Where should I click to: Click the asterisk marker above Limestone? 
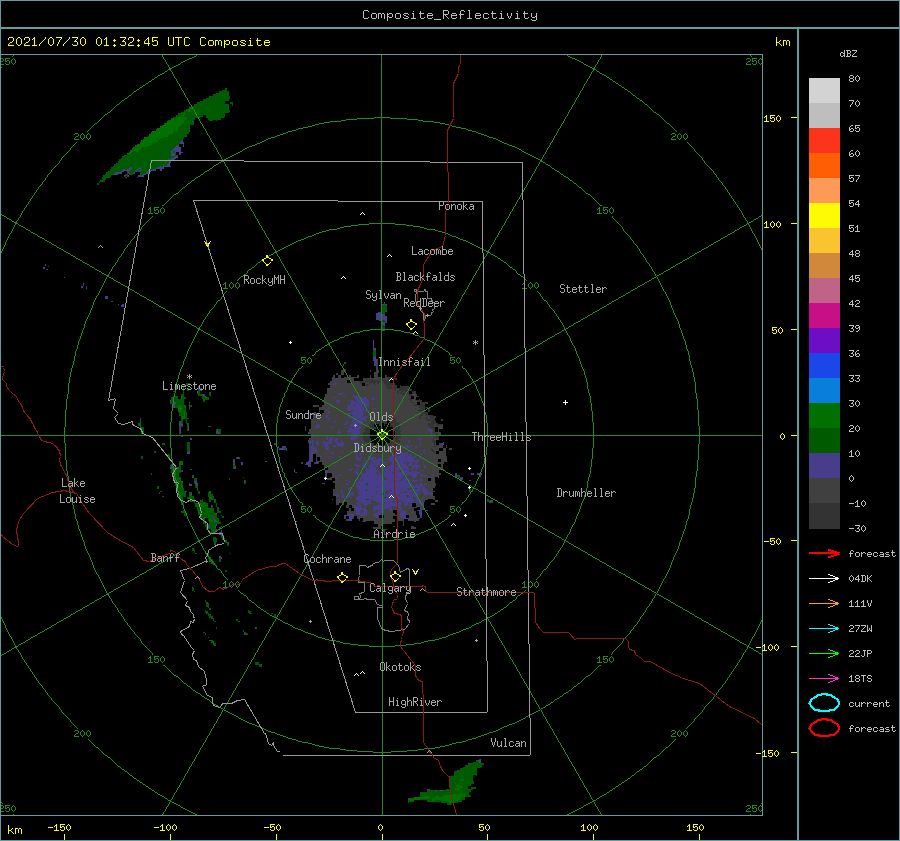point(189,377)
